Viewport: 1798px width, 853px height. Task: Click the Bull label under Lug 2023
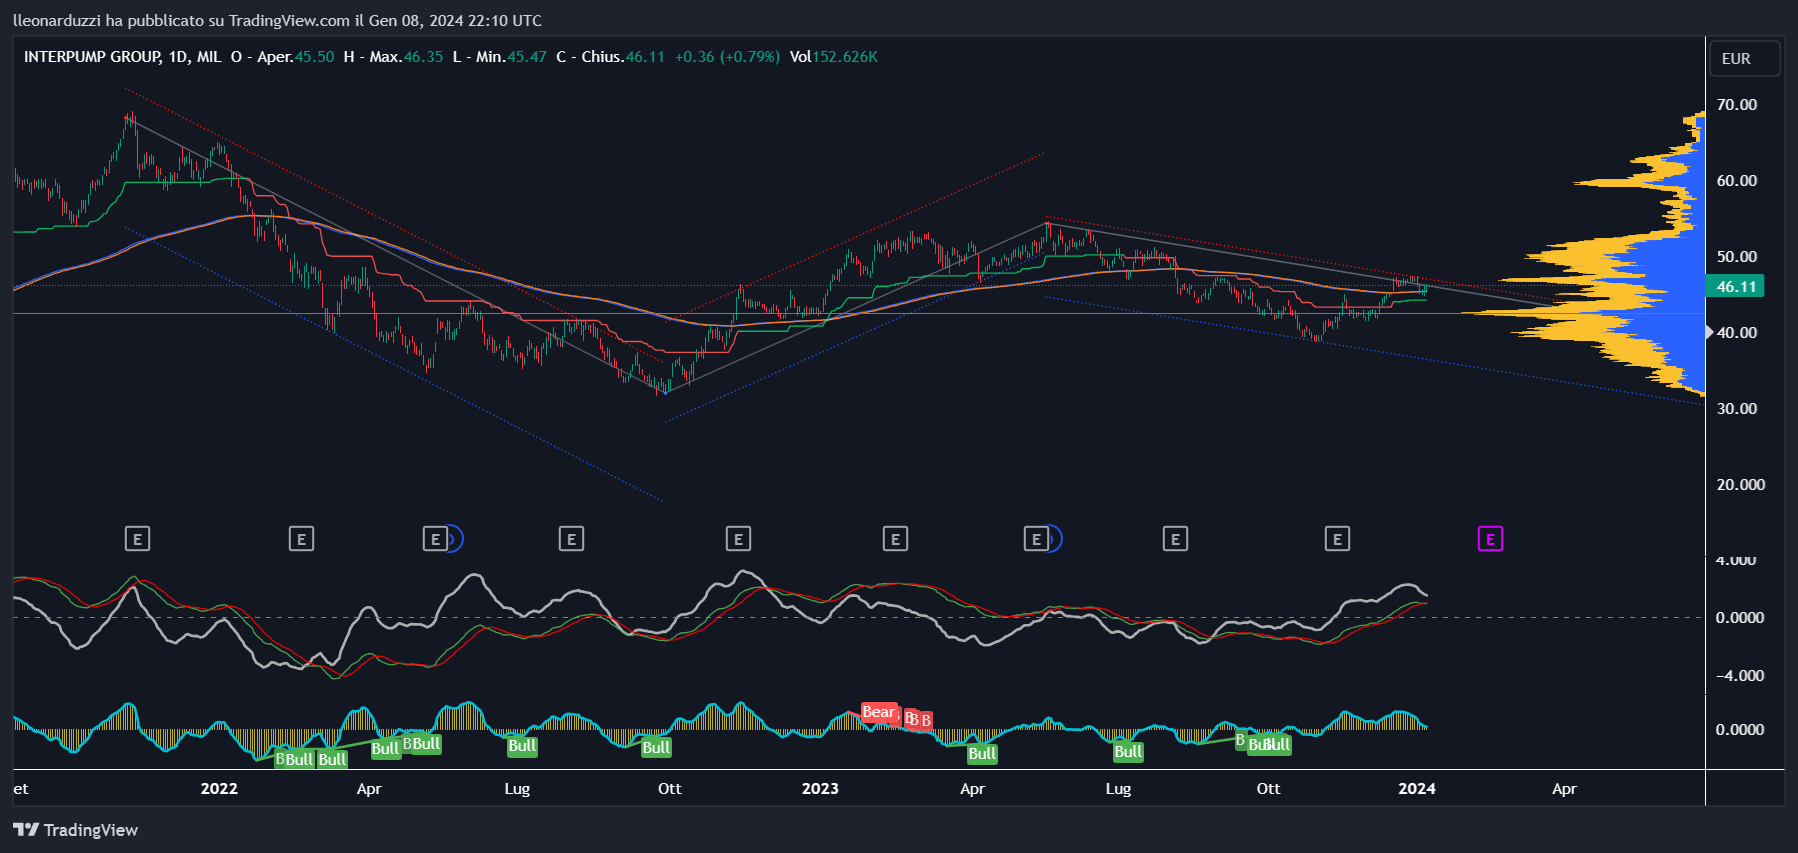click(x=1128, y=751)
